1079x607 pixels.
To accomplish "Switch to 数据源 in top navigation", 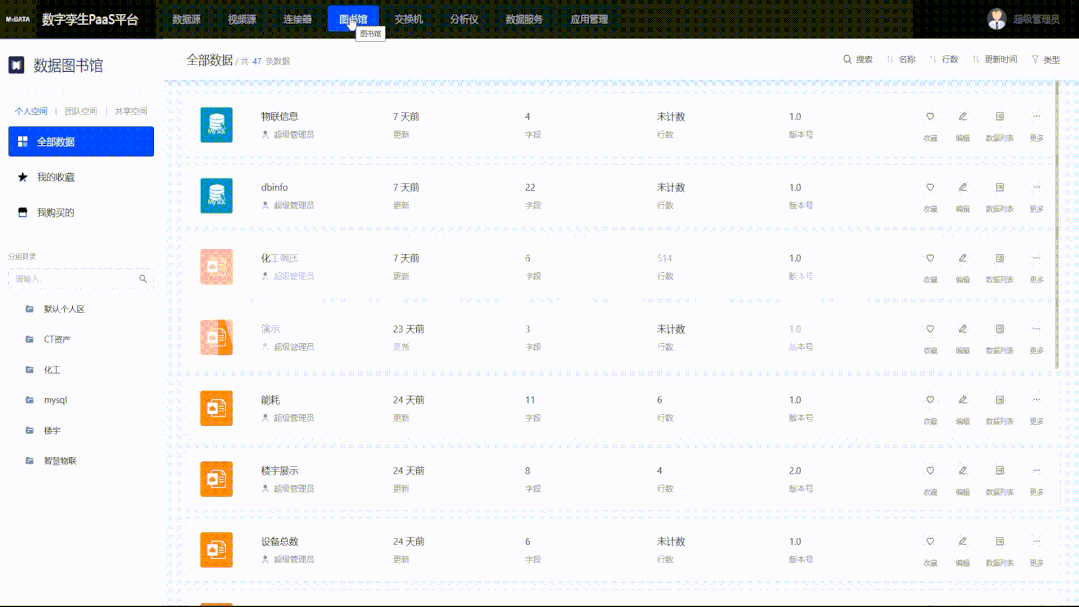I will coord(186,19).
